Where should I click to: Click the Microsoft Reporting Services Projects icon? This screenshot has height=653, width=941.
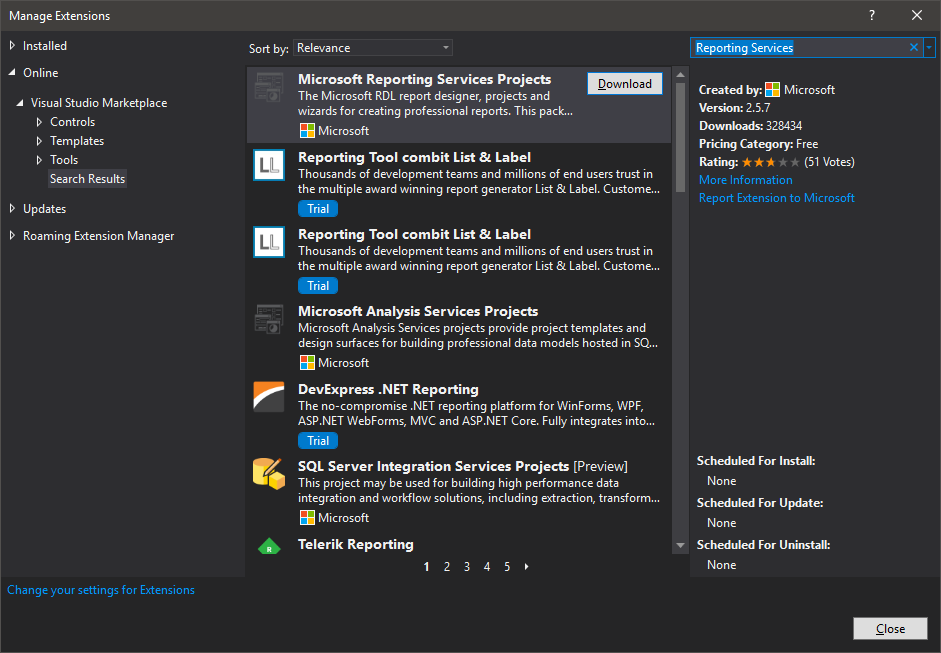point(269,88)
